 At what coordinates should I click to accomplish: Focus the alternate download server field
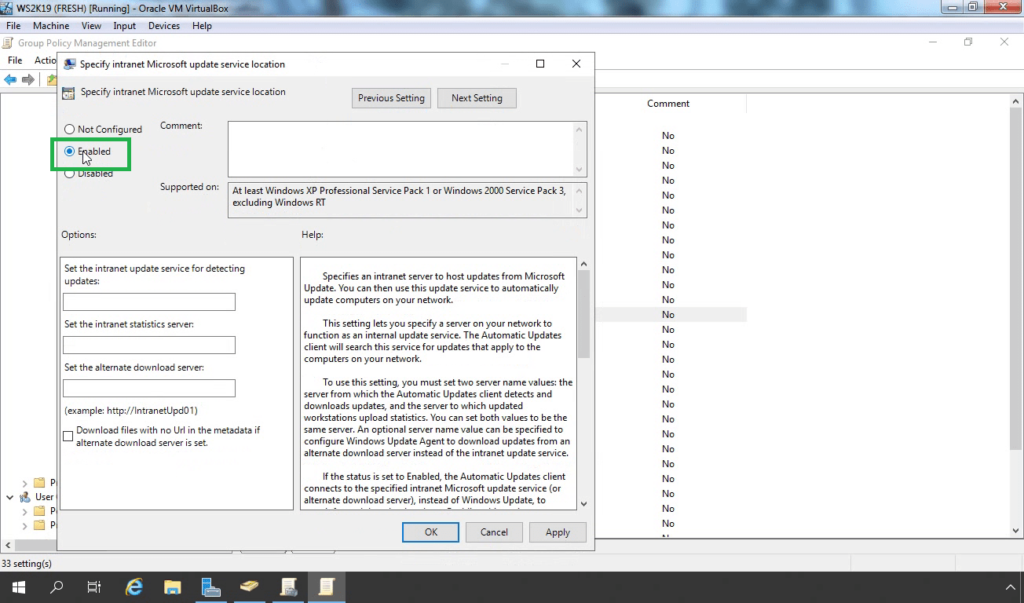[x=150, y=388]
